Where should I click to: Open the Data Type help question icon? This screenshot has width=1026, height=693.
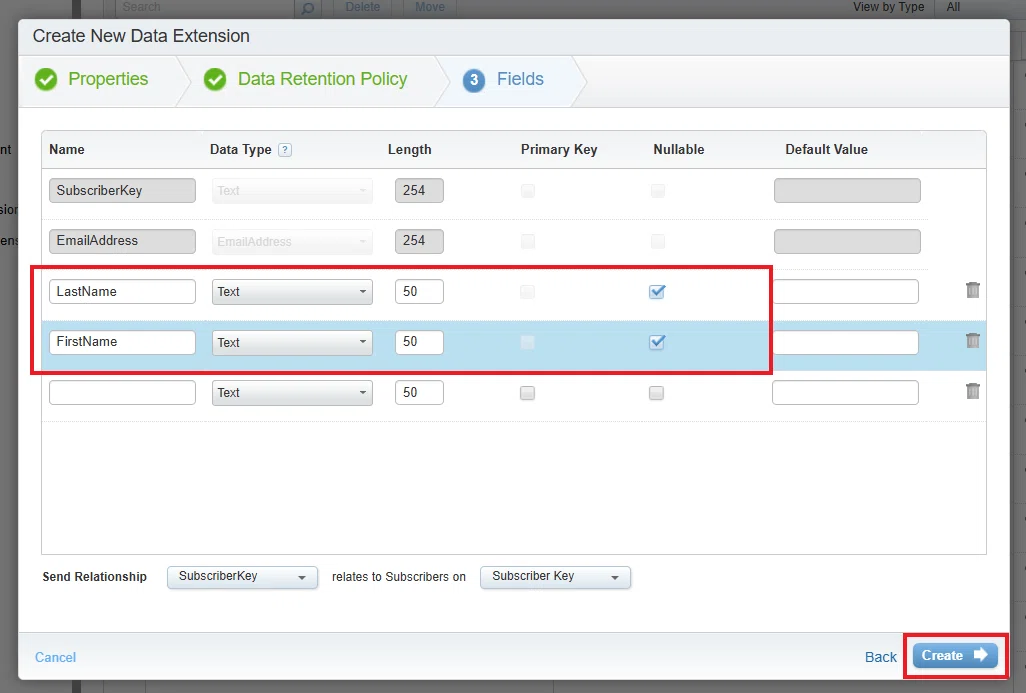click(x=285, y=150)
